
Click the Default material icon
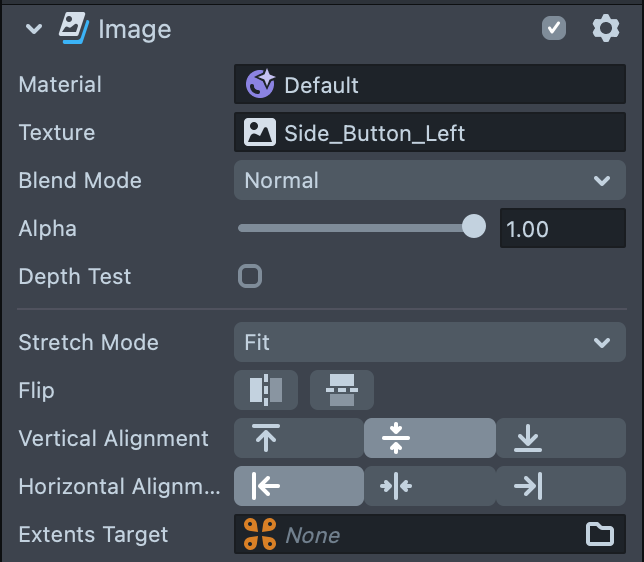coord(261,85)
